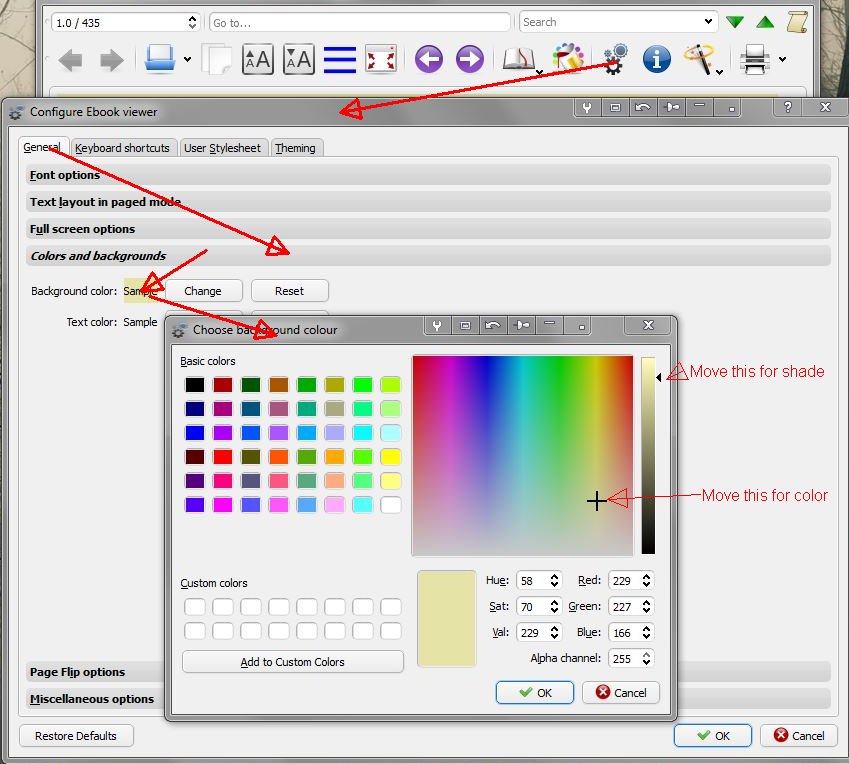
Task: Click in the hue-saturation color spectrum area
Action: pos(523,455)
